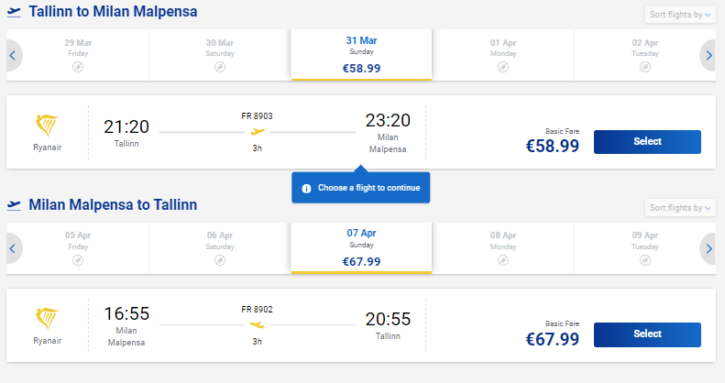725x383 pixels.
Task: Click the plane icon on flight FR 8903 route line
Action: [257, 132]
